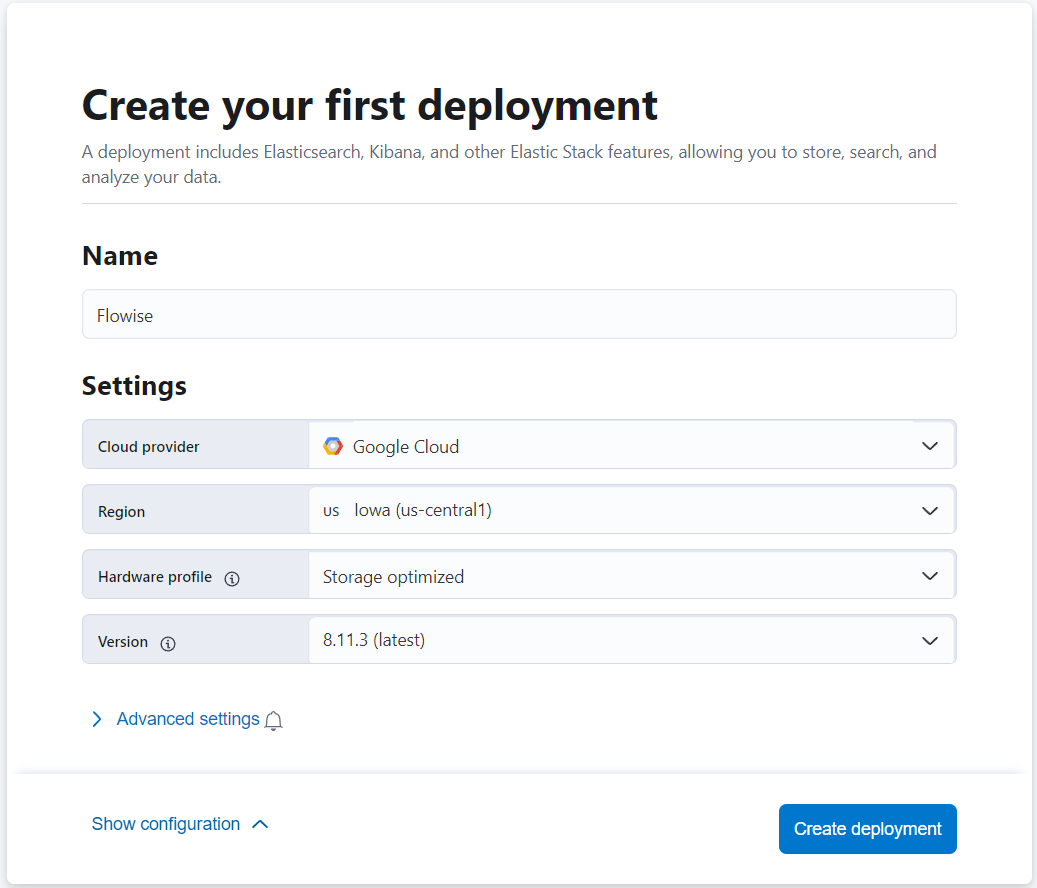Screen dimensions: 1037x888
Task: Click the arrow chevron left of Advanced settings
Action: [x=97, y=719]
